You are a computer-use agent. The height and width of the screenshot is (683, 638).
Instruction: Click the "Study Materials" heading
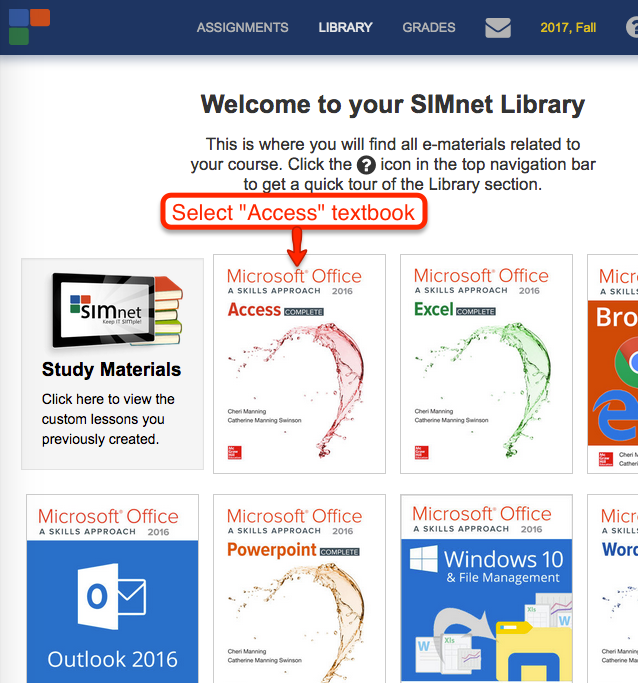coord(111,369)
